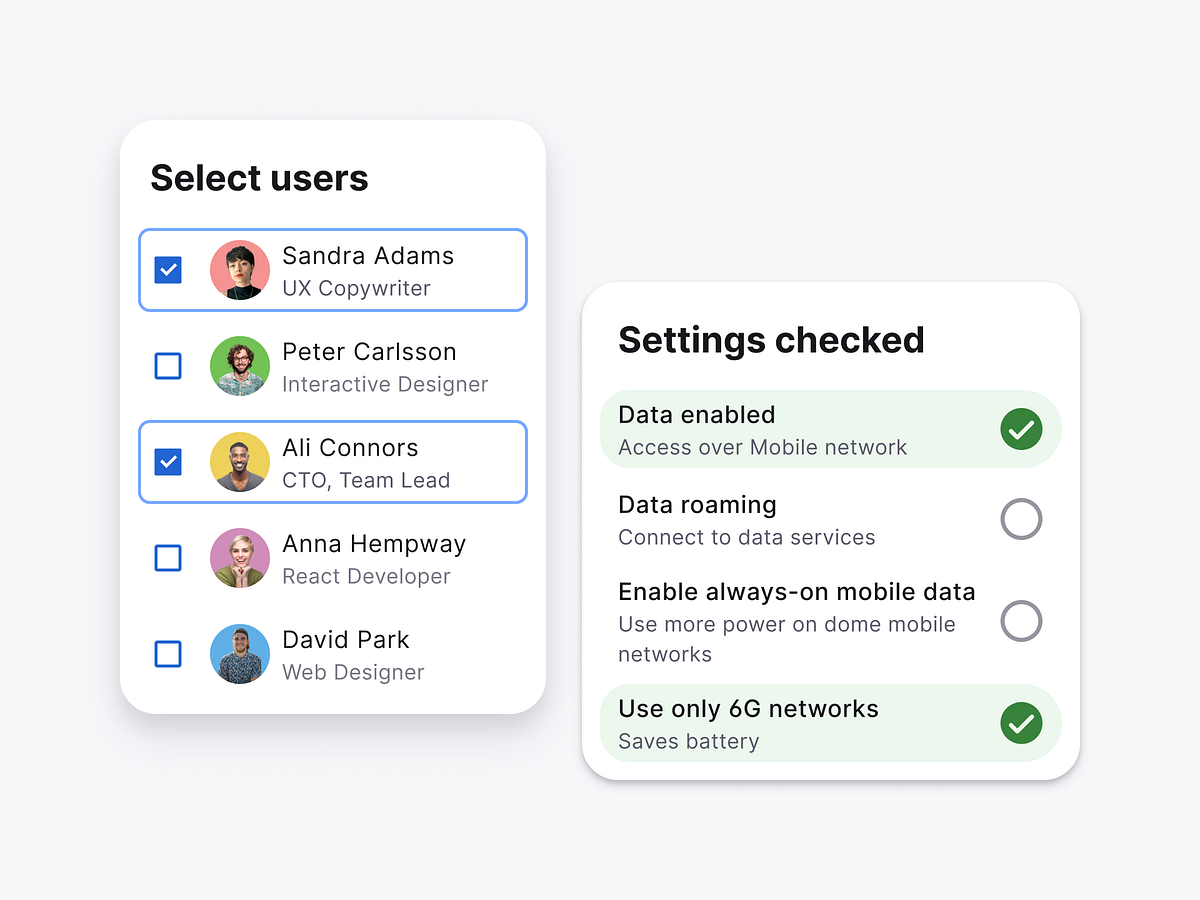Click the green checkmark beside Use only 6G networks
Screen dimensions: 1200x900
pyautogui.click(x=1021, y=723)
